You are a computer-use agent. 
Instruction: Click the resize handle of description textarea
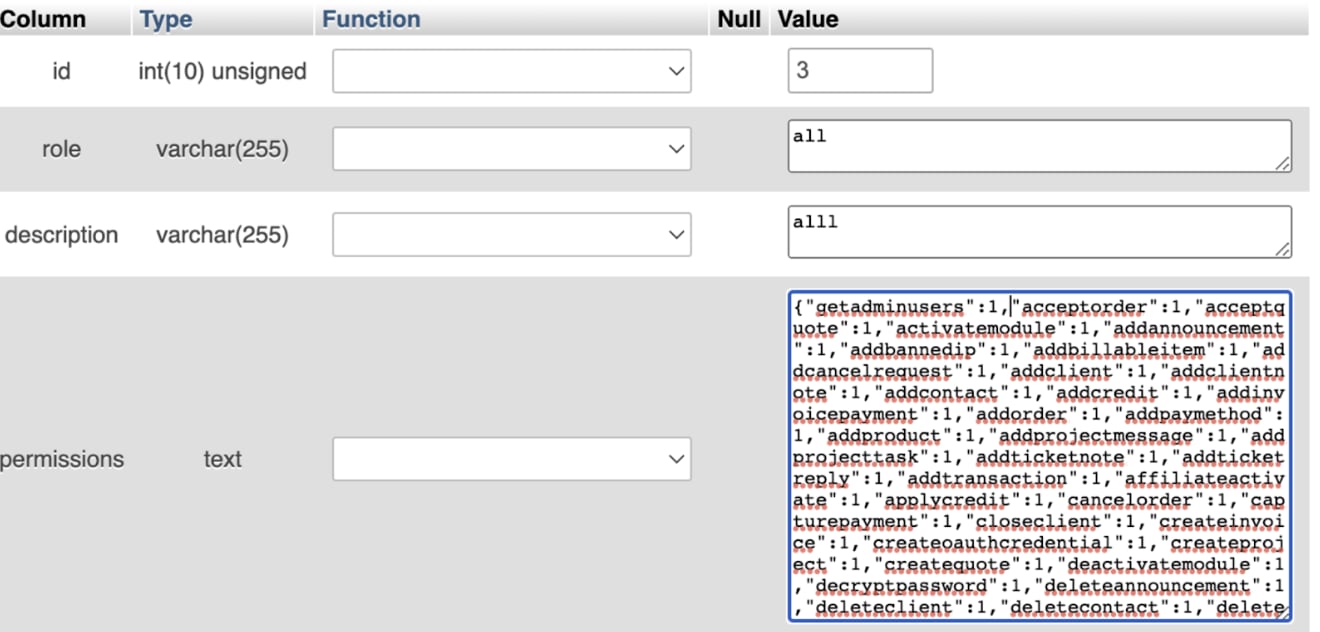[1283, 250]
